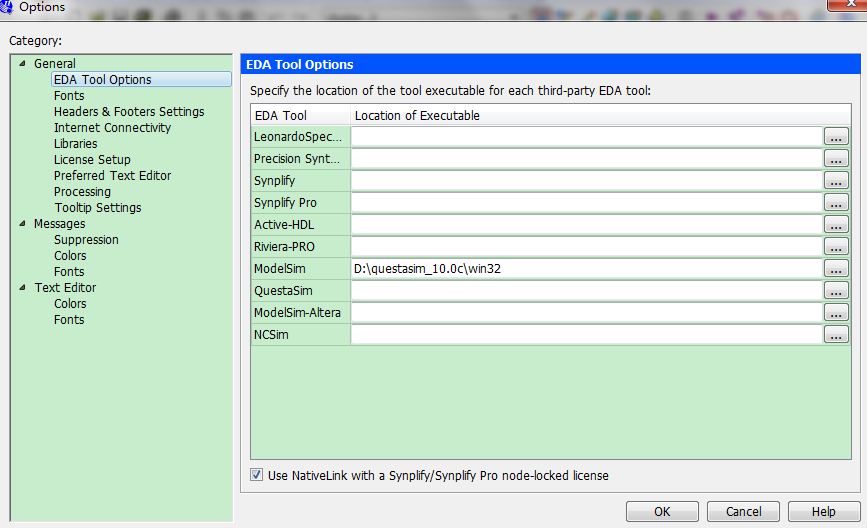Select Internet Connectivity category

click(x=112, y=128)
